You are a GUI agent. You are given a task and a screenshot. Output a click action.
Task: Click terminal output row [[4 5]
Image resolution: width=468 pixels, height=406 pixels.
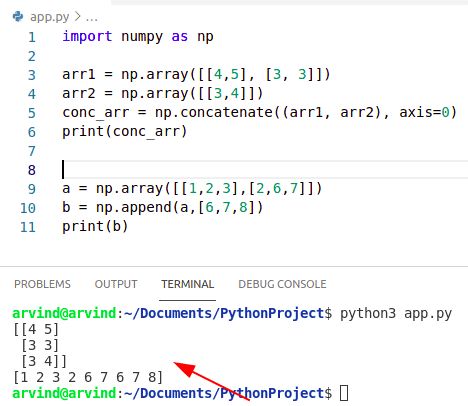[36, 329]
